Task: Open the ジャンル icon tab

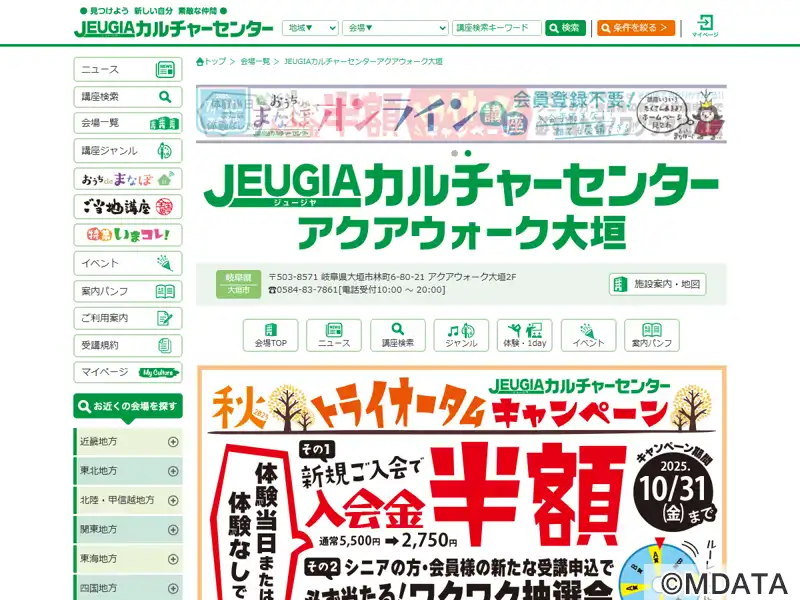Action: [461, 335]
